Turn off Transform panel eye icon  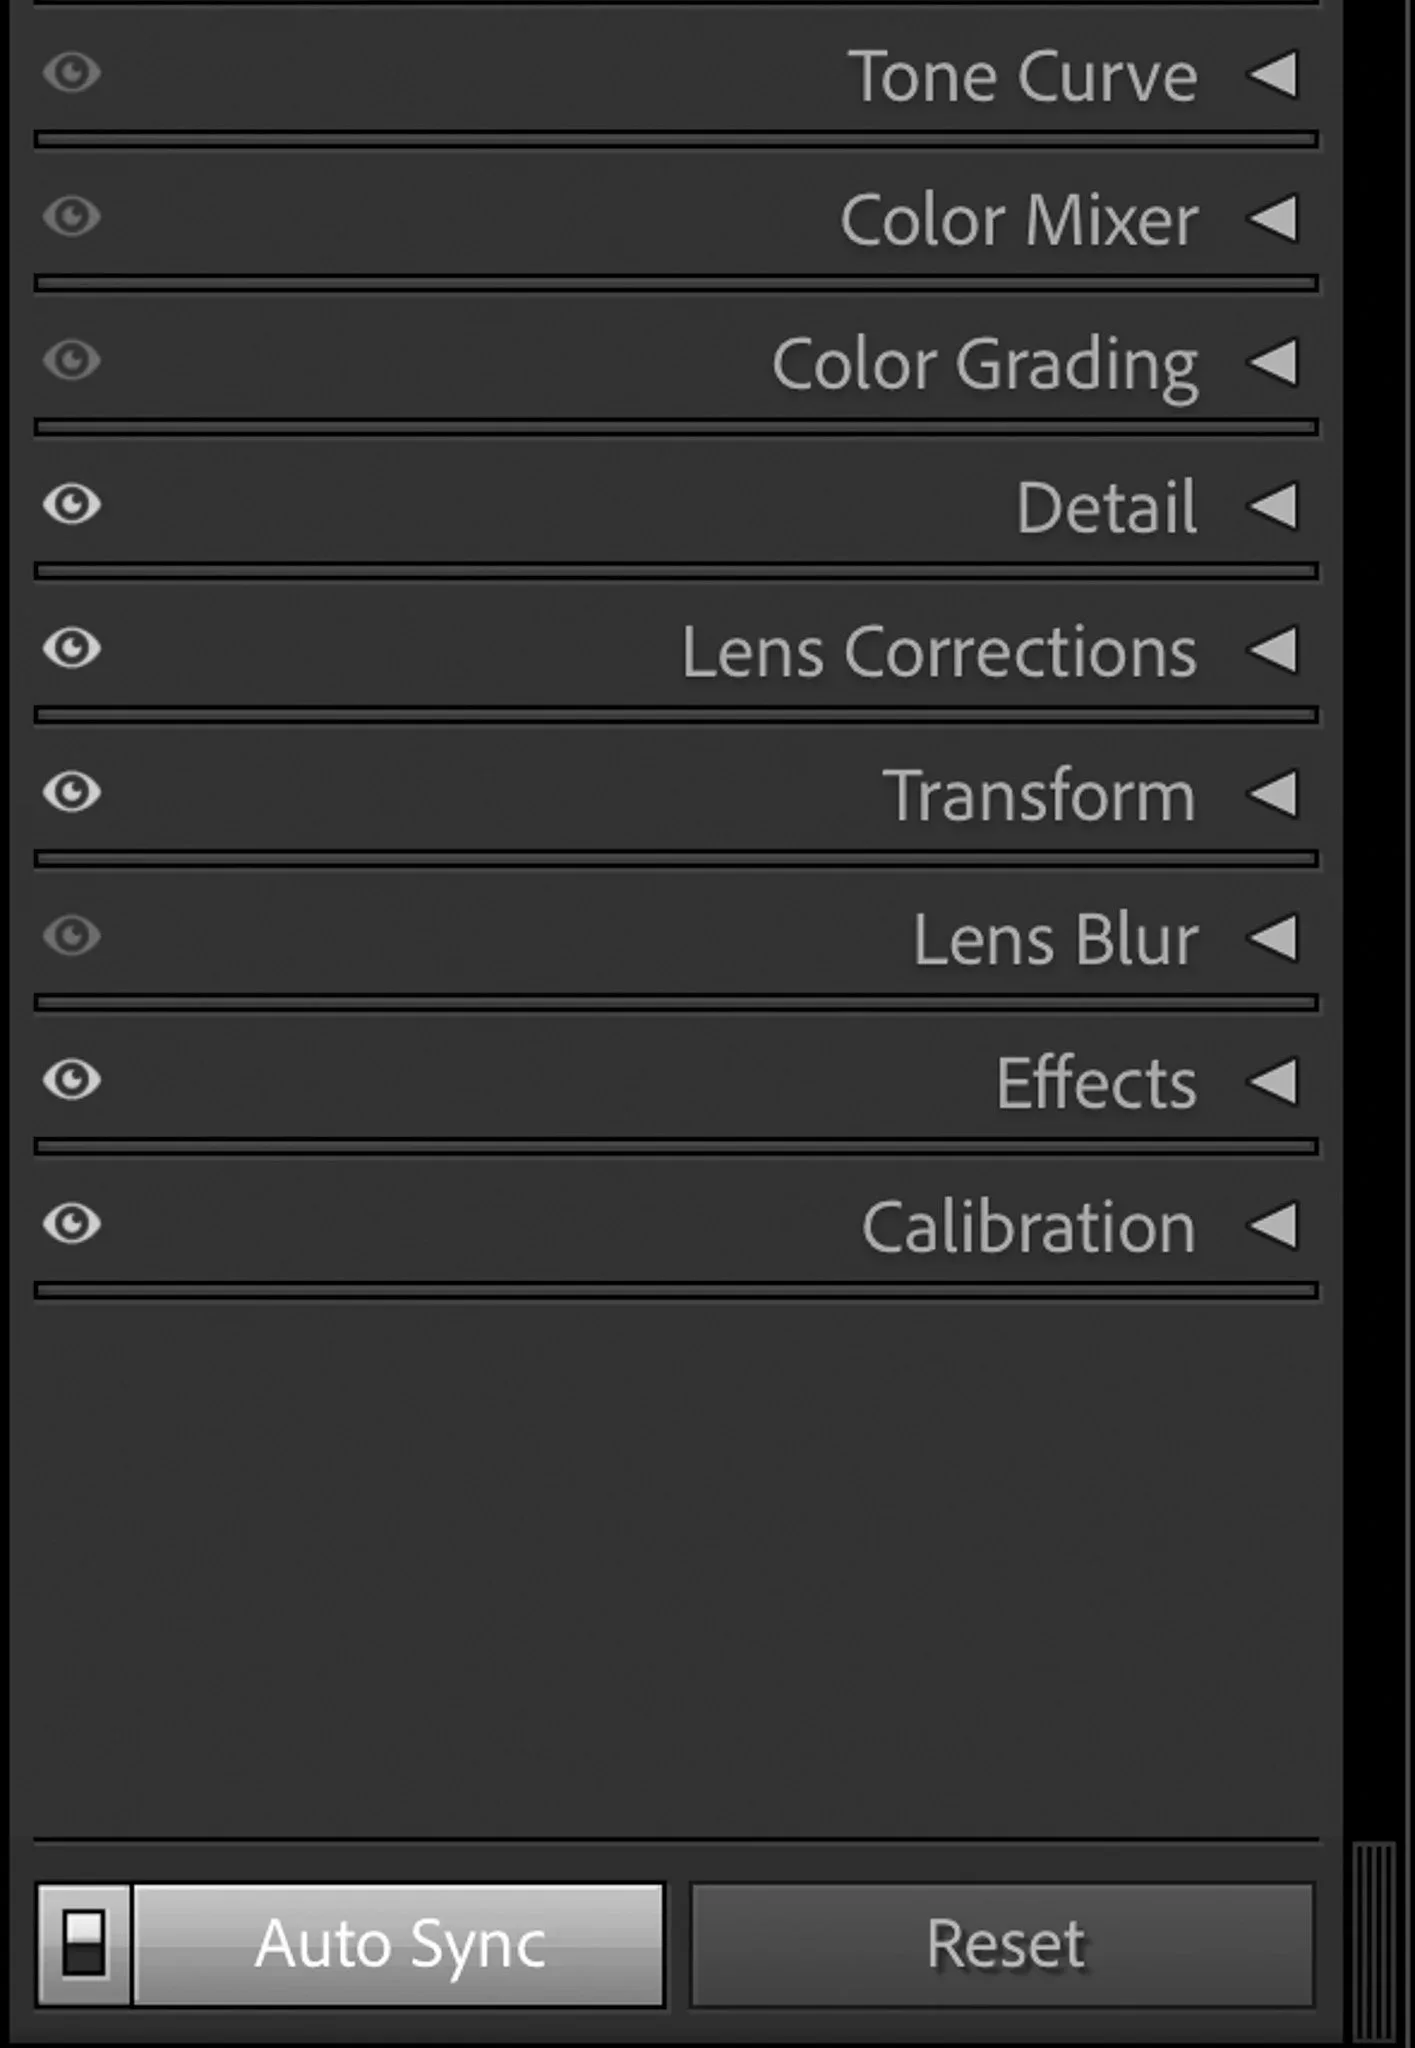click(x=72, y=792)
